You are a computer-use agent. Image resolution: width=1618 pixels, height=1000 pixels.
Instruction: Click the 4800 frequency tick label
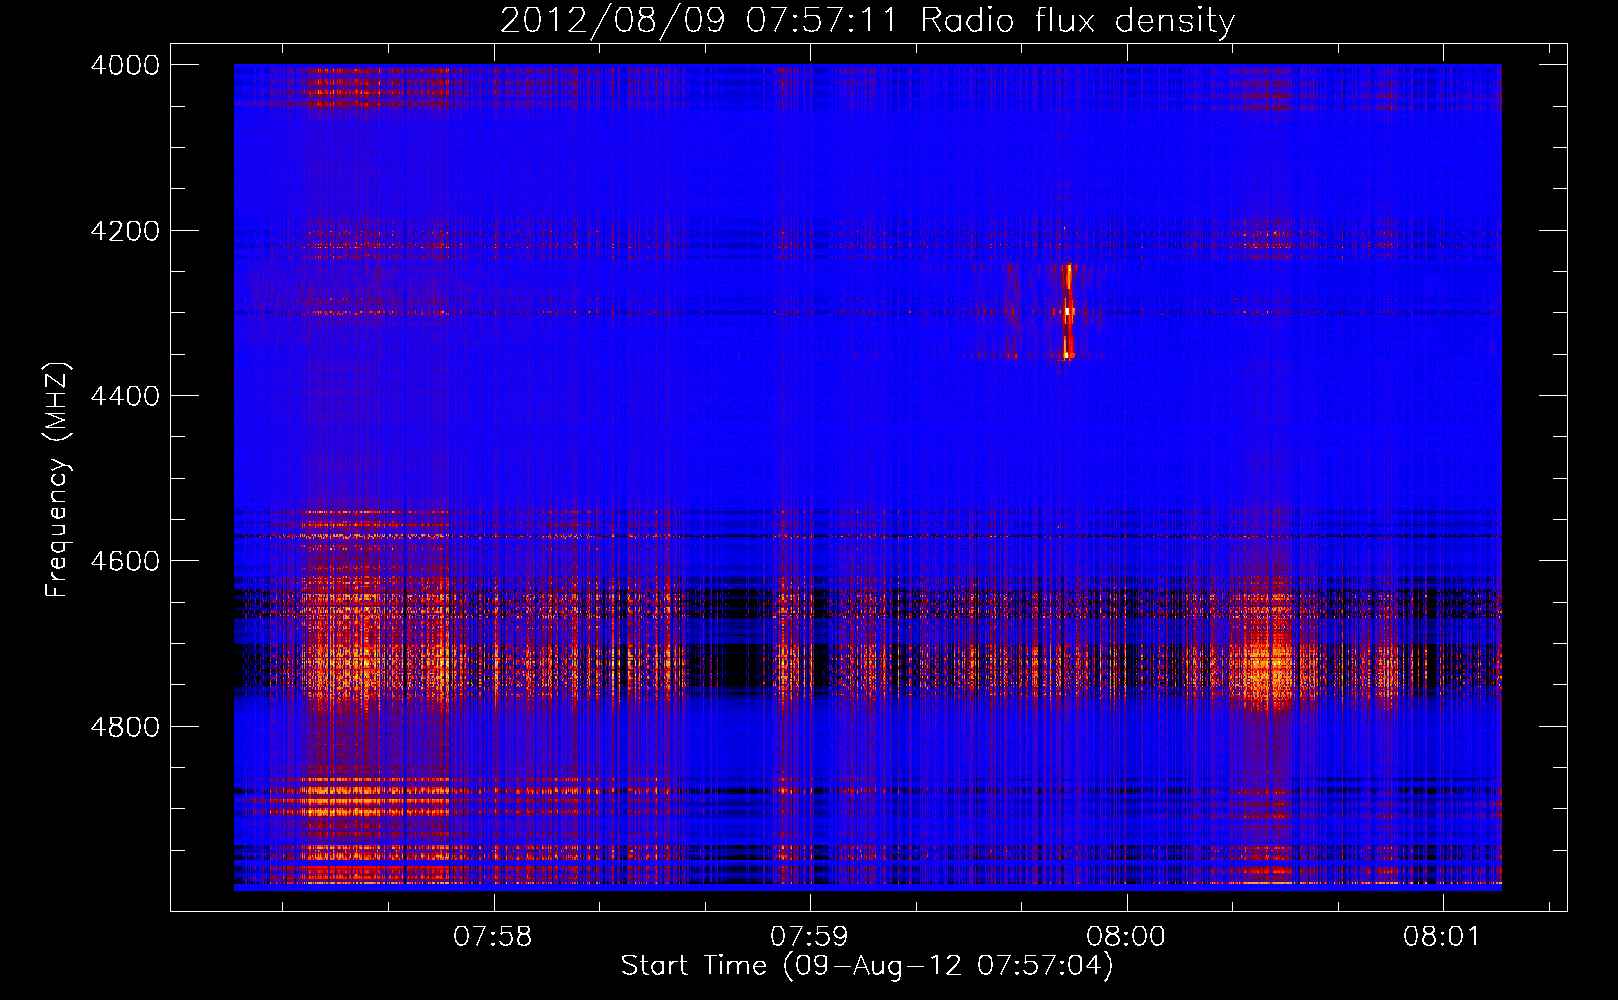point(125,727)
